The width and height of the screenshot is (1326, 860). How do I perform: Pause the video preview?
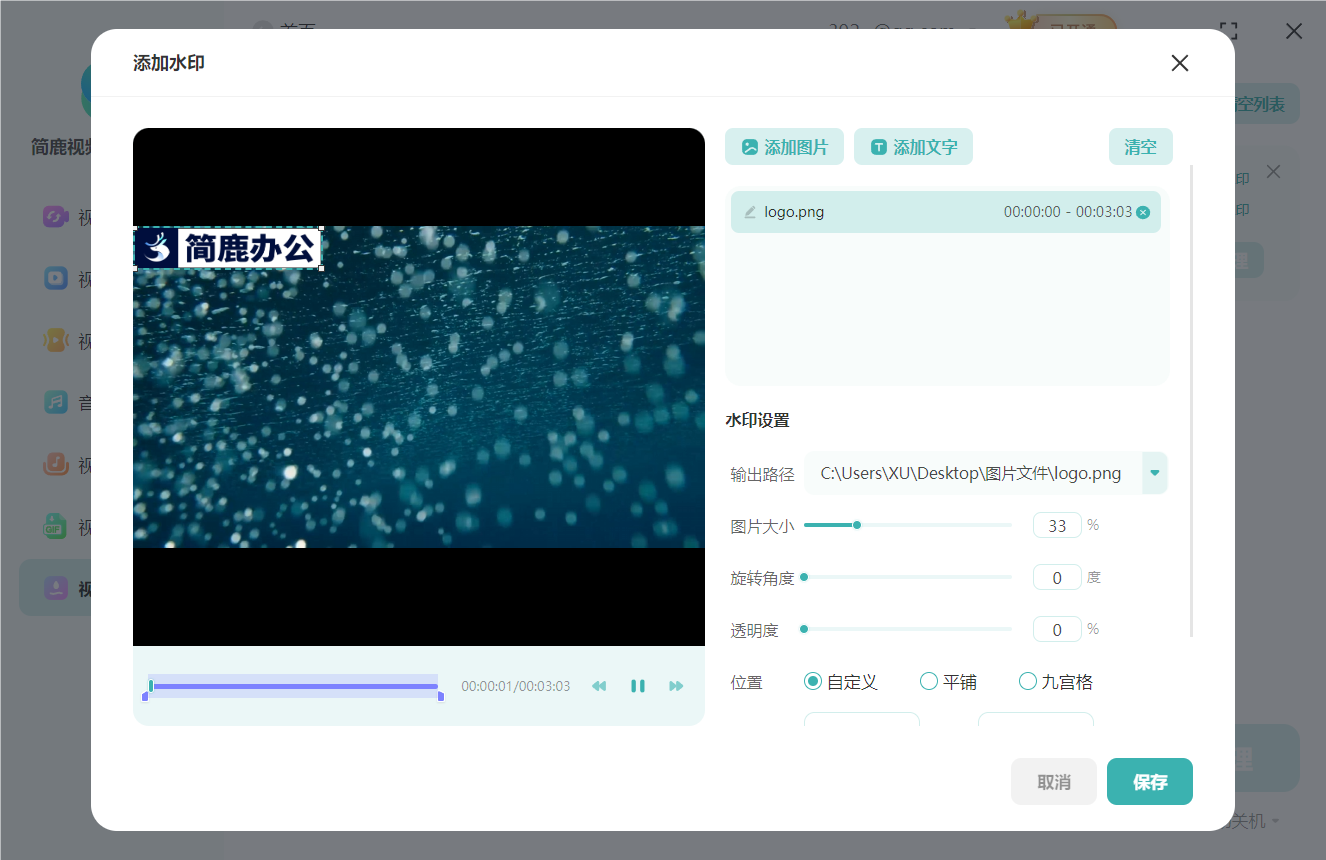[x=637, y=686]
